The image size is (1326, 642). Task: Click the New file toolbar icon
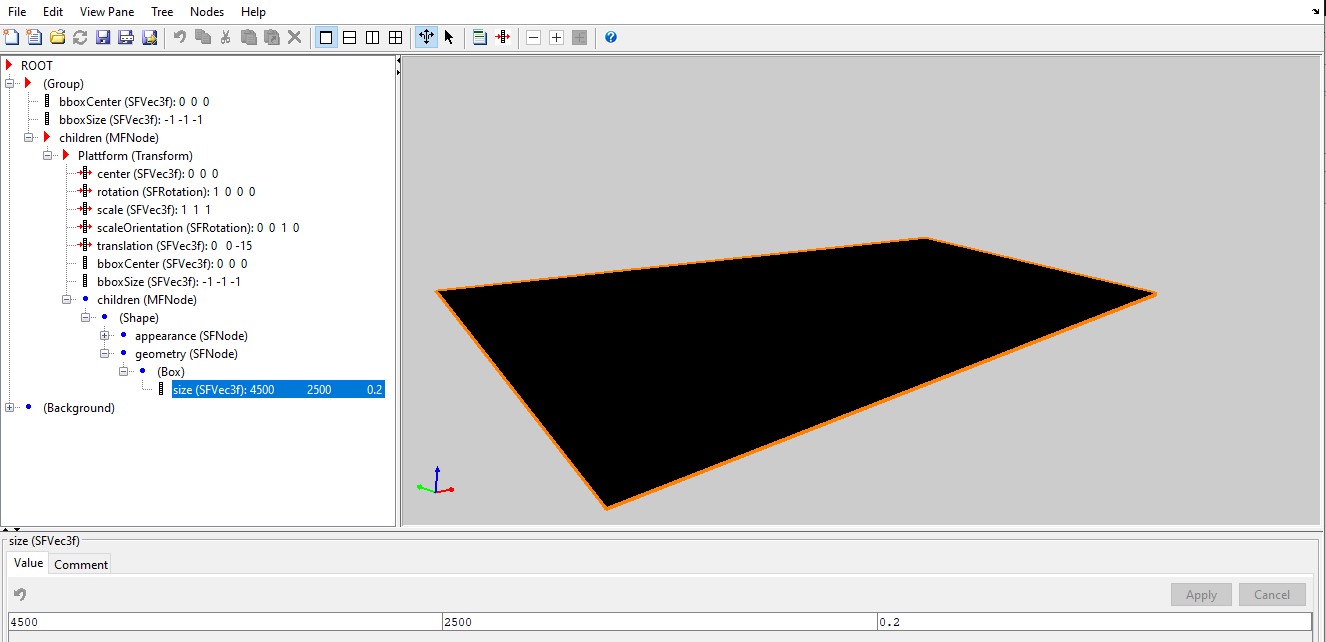(x=12, y=37)
